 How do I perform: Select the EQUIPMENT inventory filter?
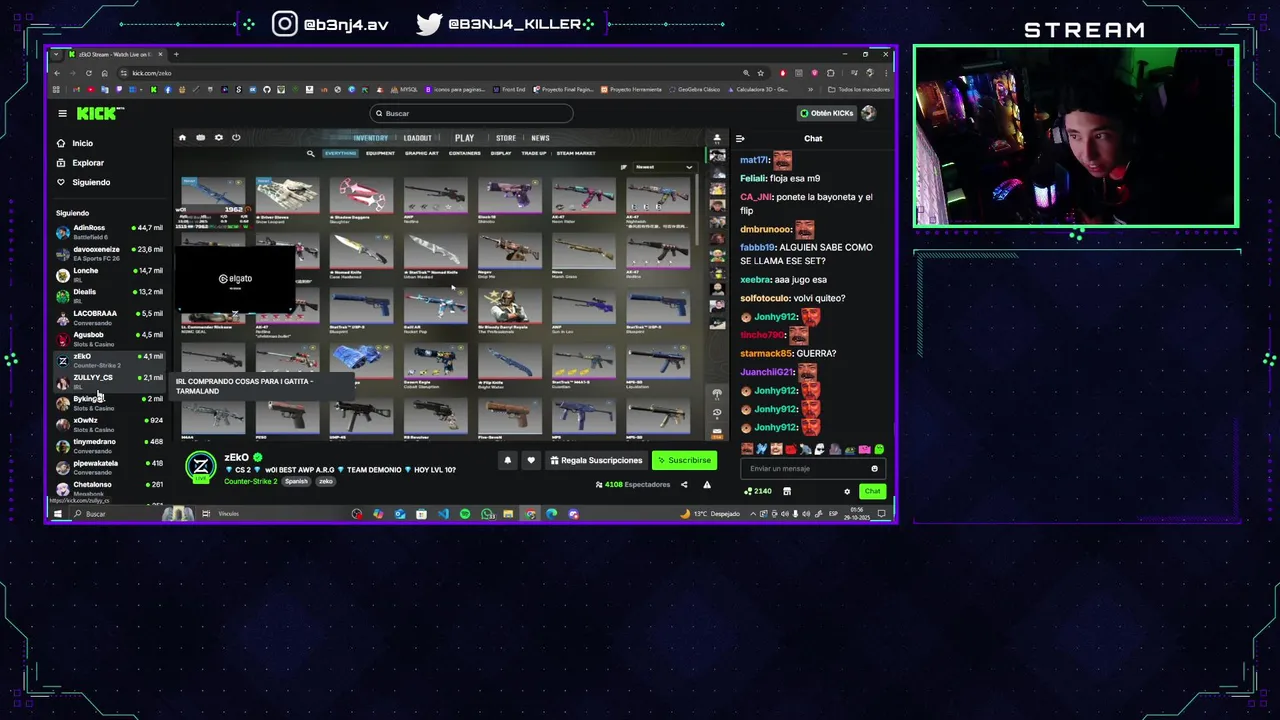[380, 154]
